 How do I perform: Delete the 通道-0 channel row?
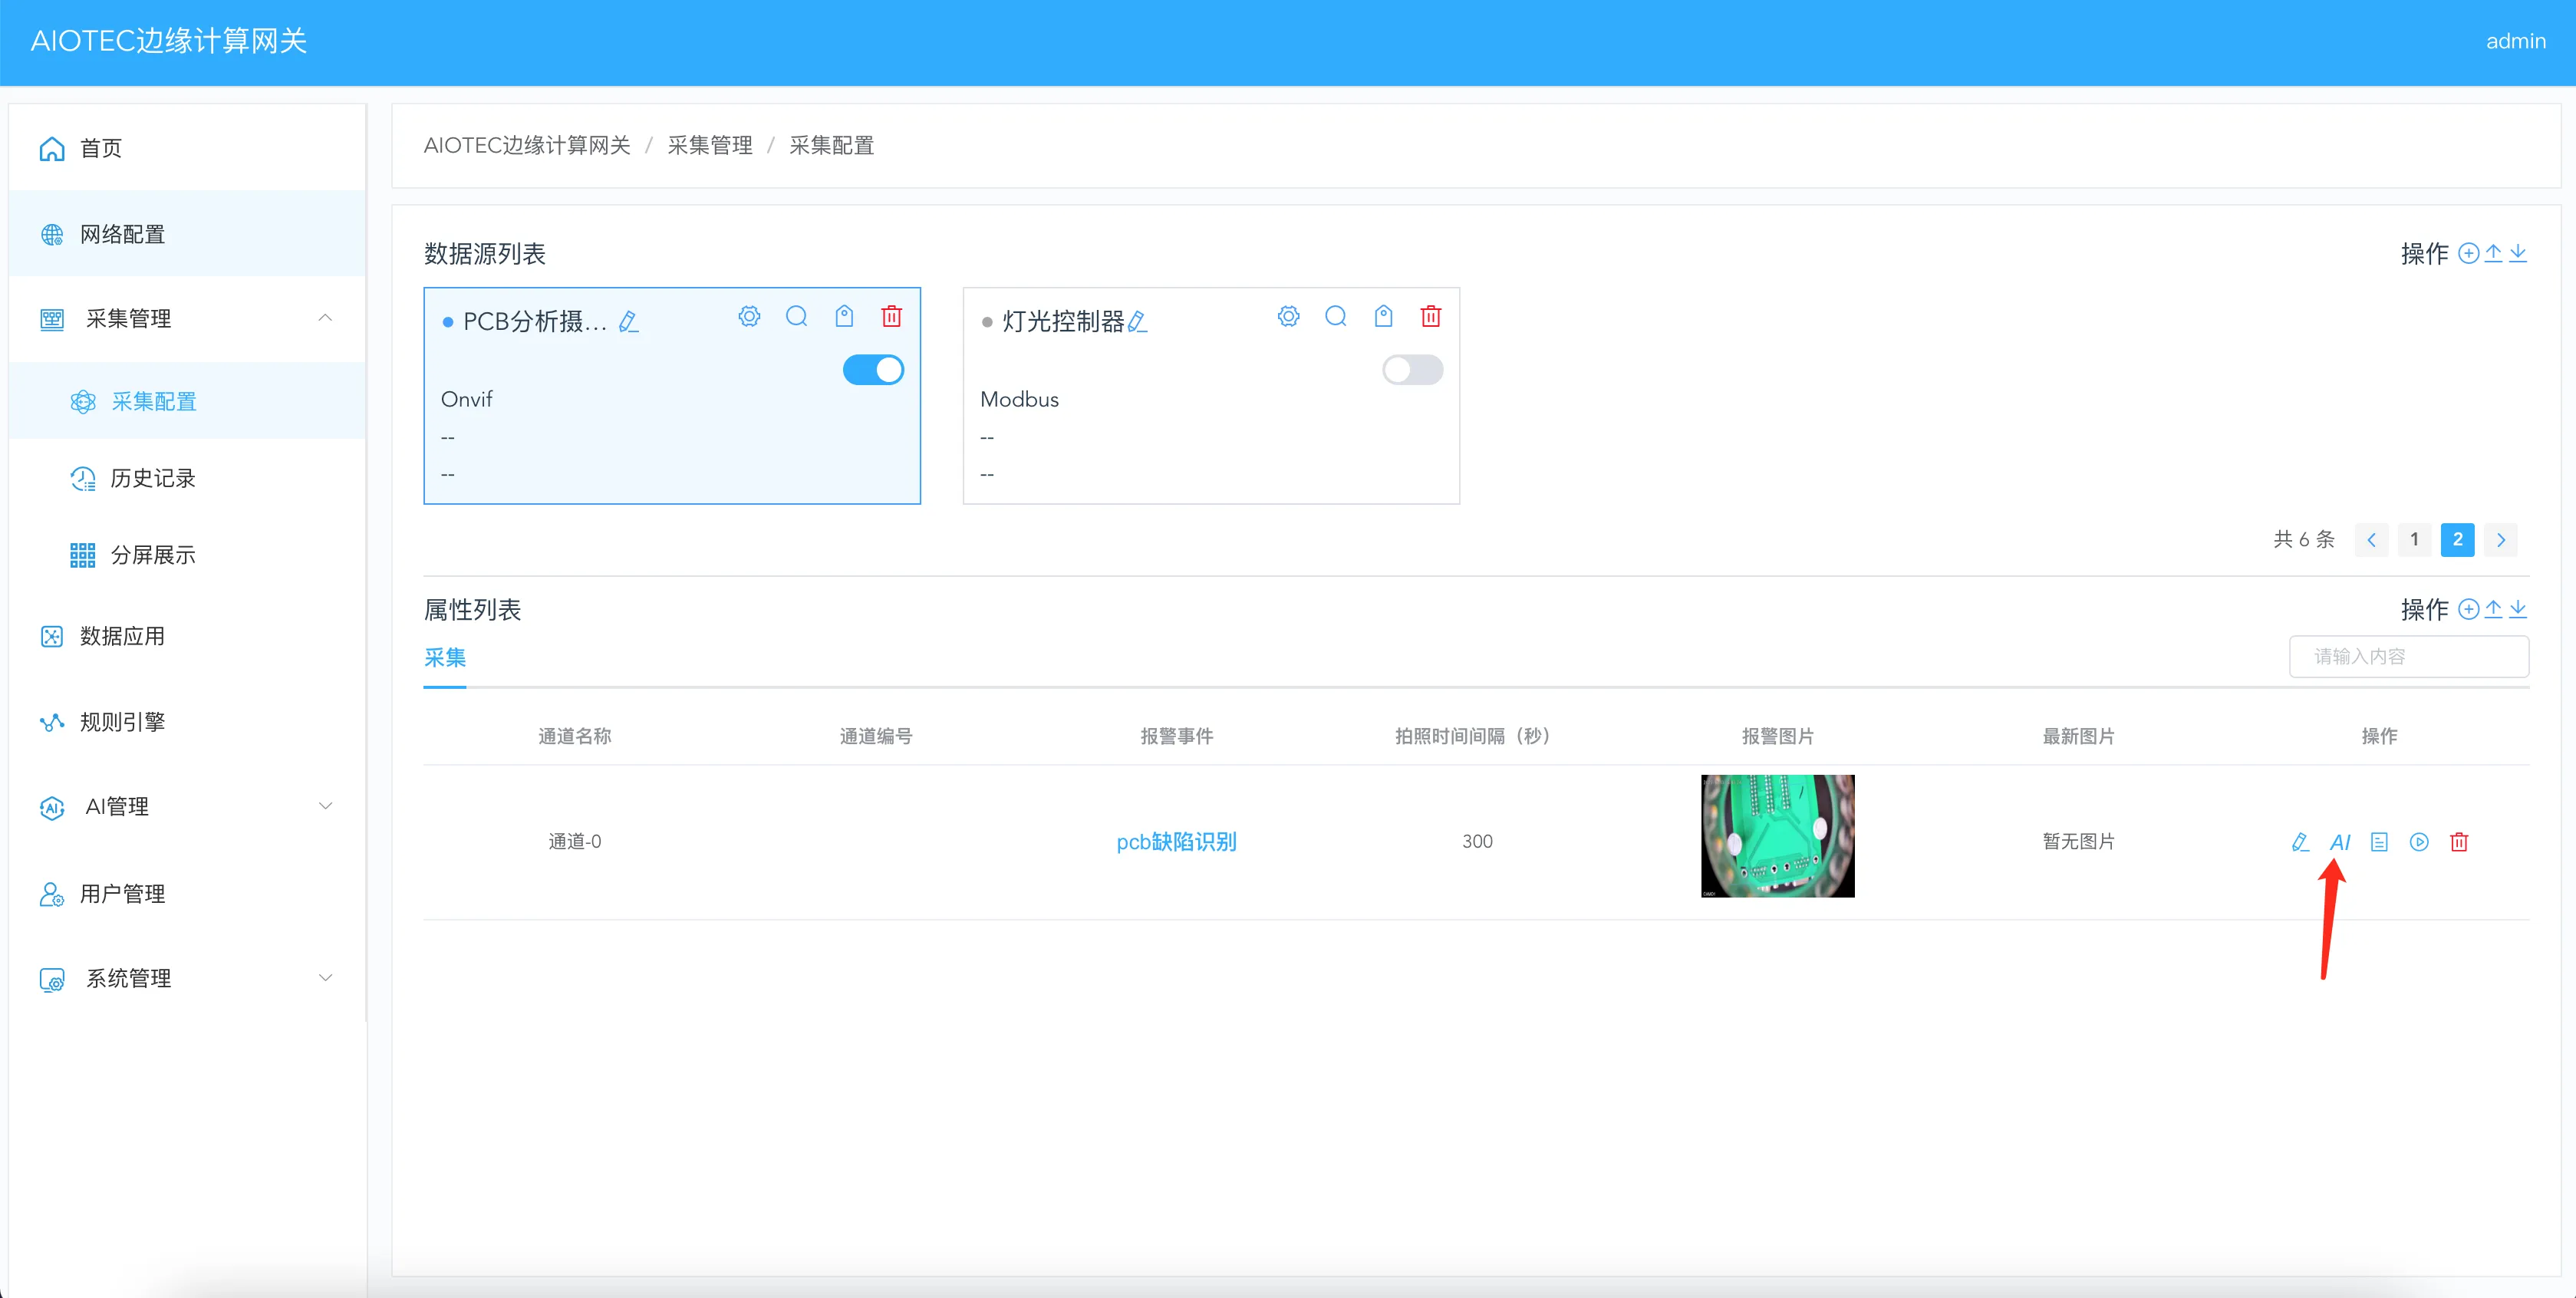[2459, 842]
